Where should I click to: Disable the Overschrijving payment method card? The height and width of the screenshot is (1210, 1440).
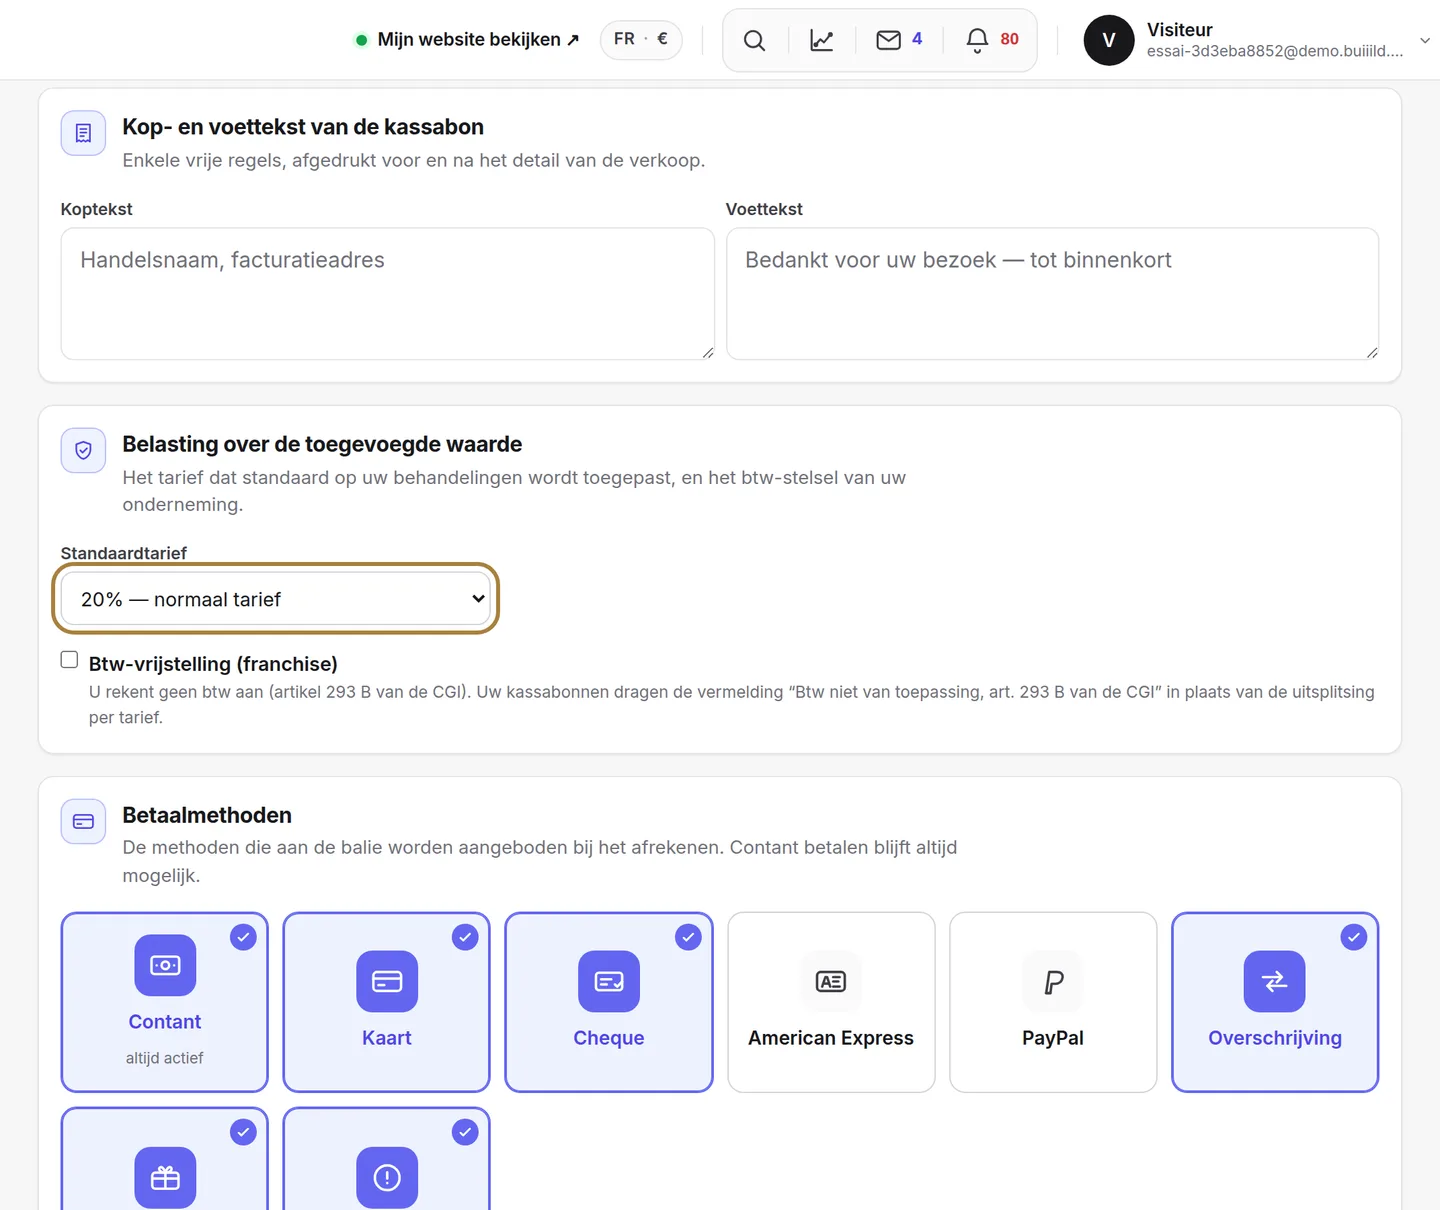pos(1275,1002)
